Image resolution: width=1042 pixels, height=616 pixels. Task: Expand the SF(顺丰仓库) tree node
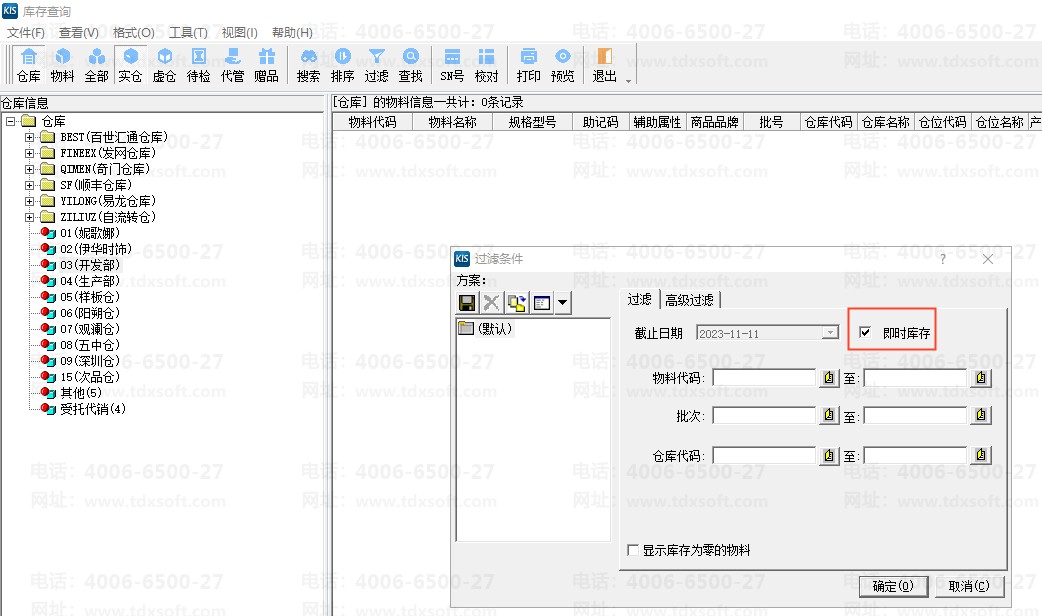(x=30, y=185)
